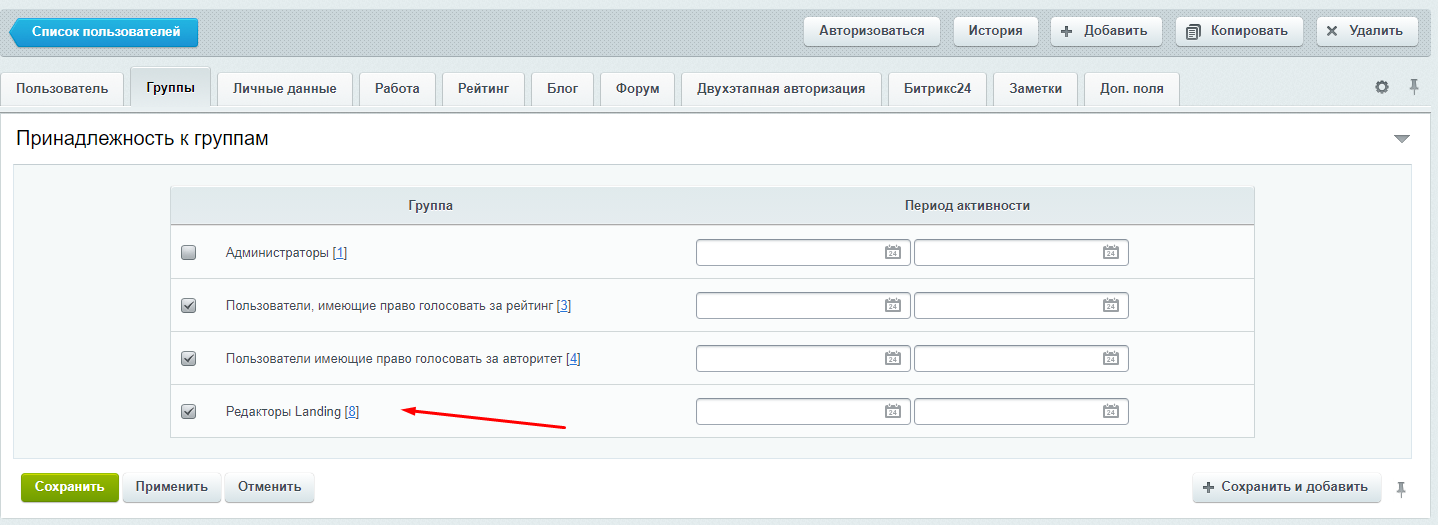The width and height of the screenshot is (1438, 525).
Task: Uncheck the Редакторы Landing group
Action: coord(189,411)
